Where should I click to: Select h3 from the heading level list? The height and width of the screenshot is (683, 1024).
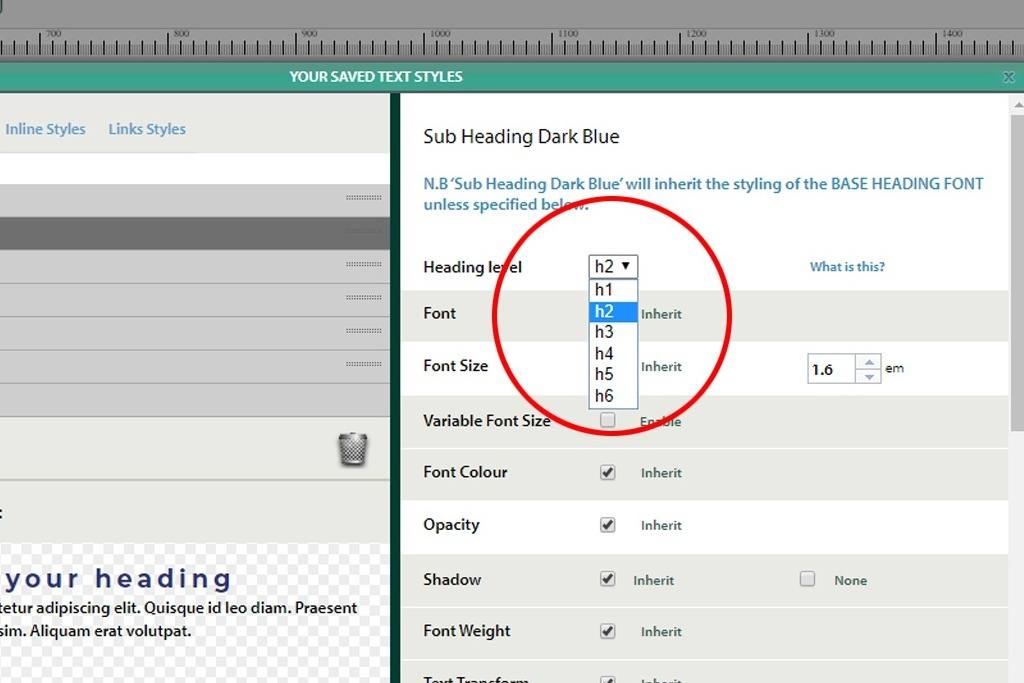pos(604,331)
